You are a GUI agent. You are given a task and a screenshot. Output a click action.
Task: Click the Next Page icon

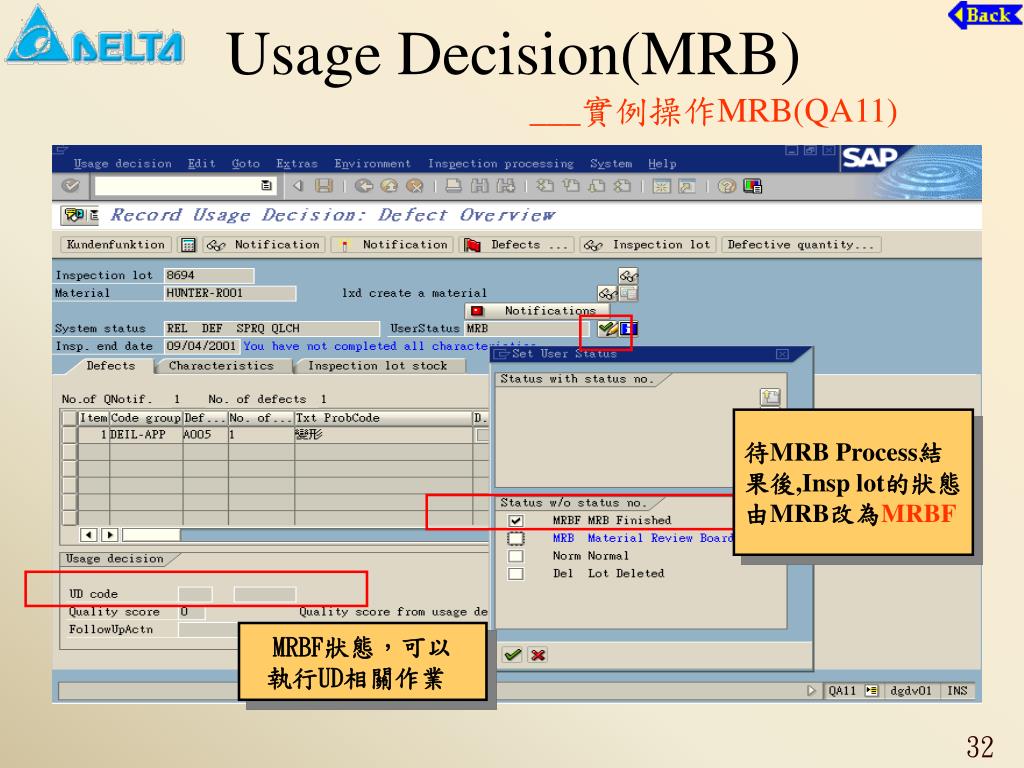(596, 186)
